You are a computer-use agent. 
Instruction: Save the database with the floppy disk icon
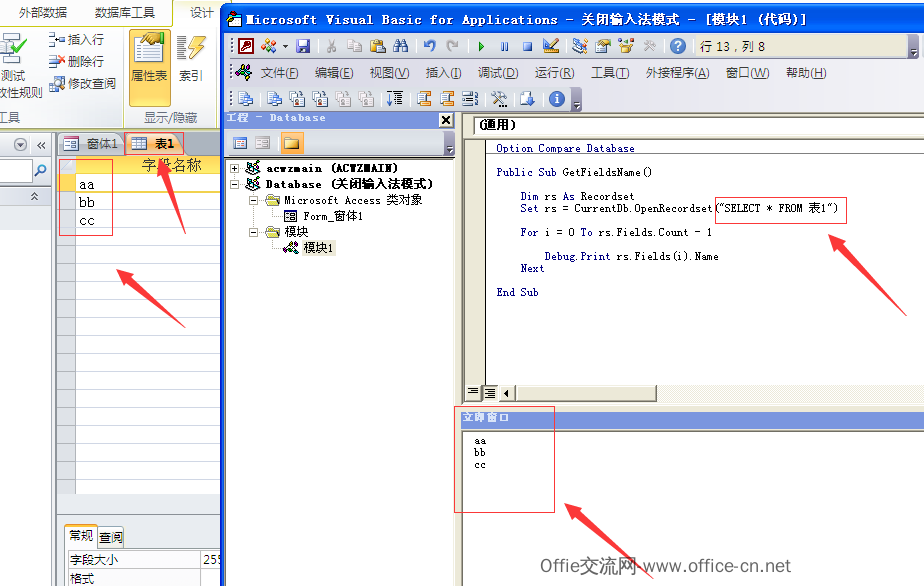(x=303, y=46)
